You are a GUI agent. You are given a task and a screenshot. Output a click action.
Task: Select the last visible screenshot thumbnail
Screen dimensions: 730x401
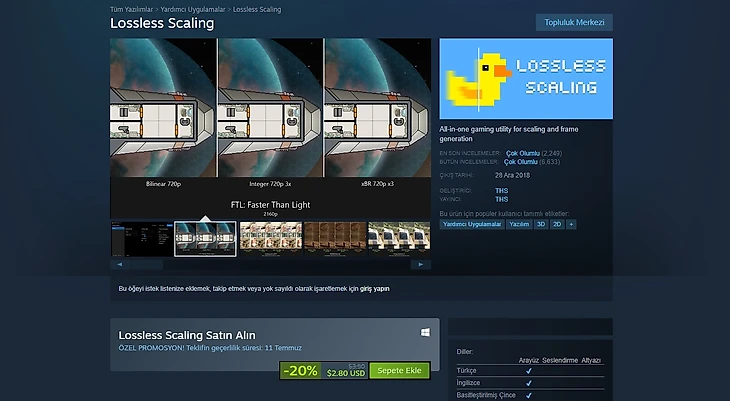coord(399,239)
